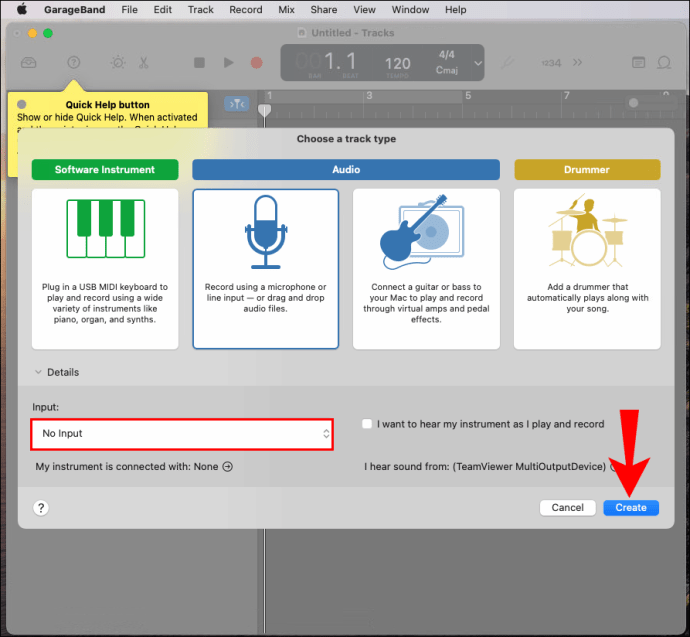
Task: Click the playhead marker in the ruler
Action: coord(264,110)
